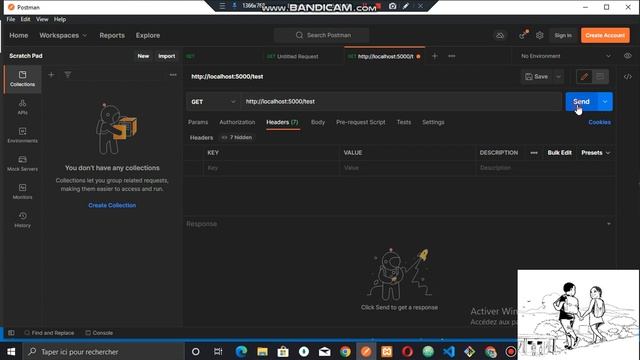
Task: Open the Monitors sidebar section
Action: tap(22, 191)
